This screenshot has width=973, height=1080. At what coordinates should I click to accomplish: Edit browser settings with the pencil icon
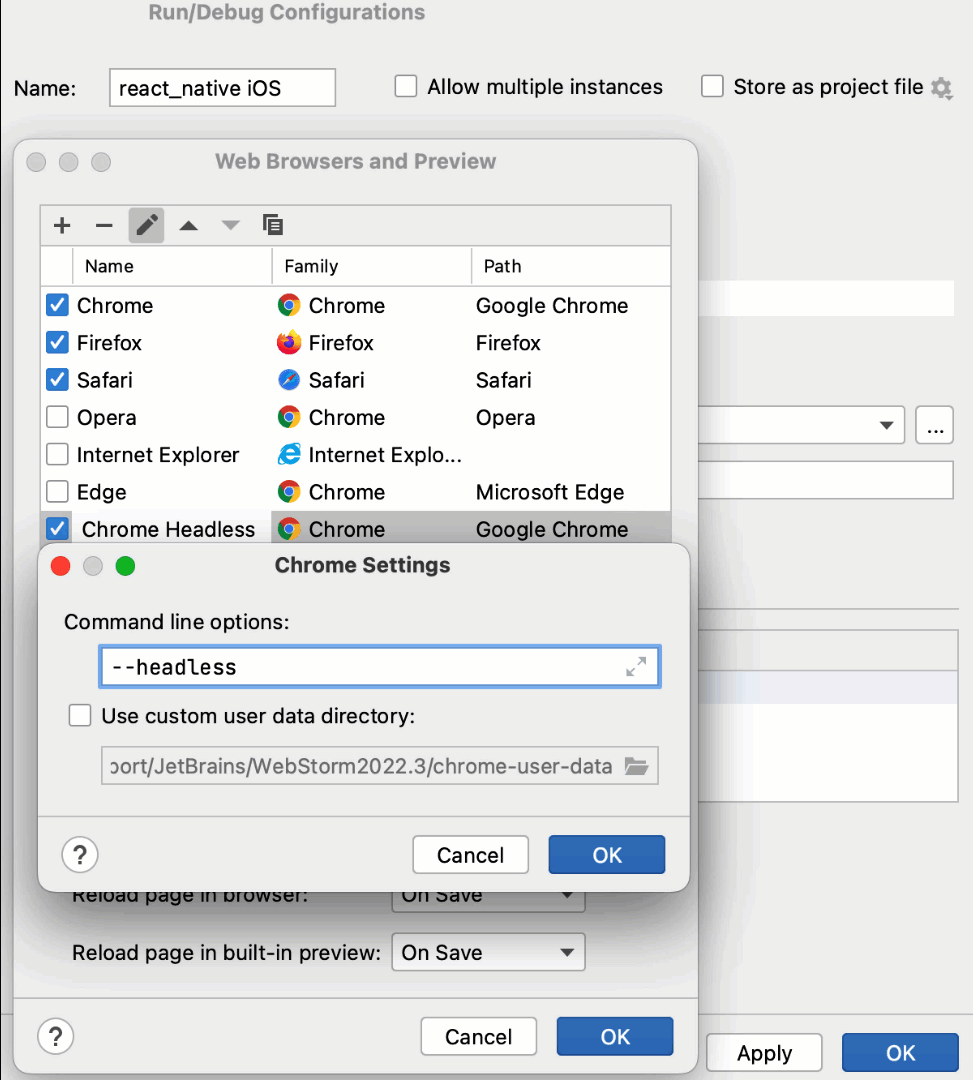[x=146, y=225]
